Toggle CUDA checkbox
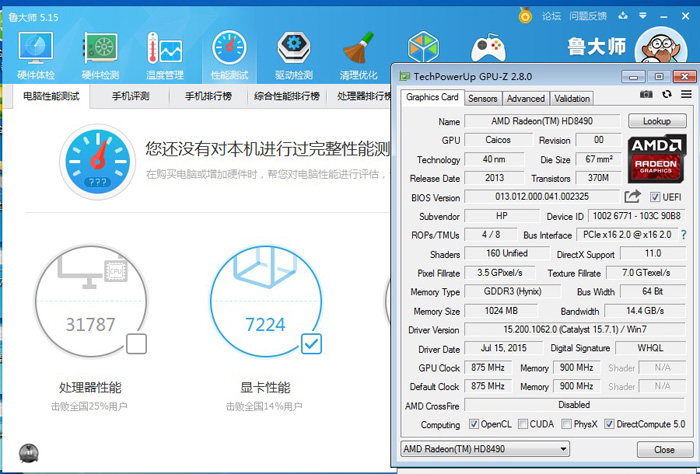The width and height of the screenshot is (700, 474). pos(523,424)
